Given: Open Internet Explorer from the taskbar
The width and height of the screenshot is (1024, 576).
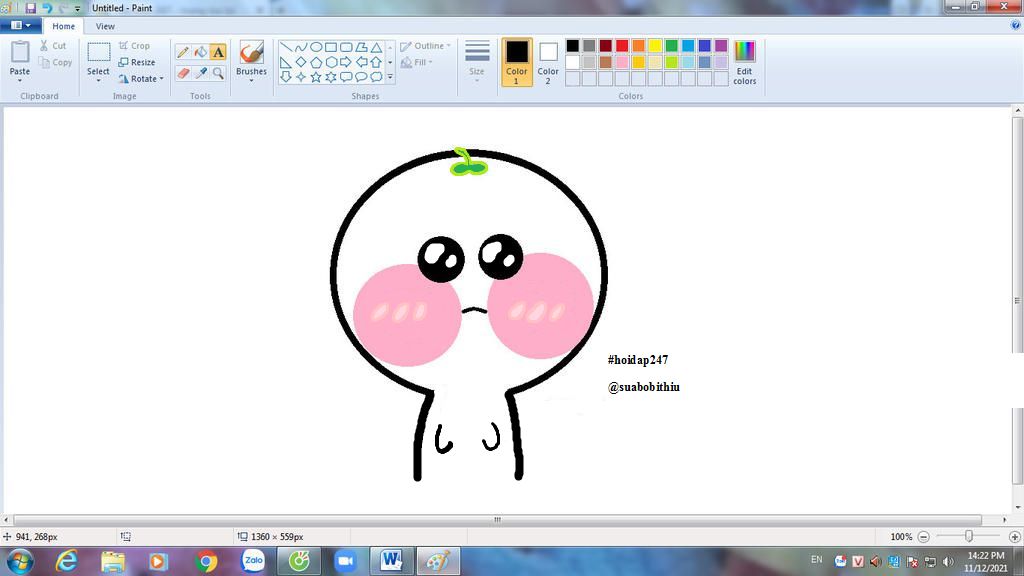Looking at the screenshot, I should (x=66, y=562).
